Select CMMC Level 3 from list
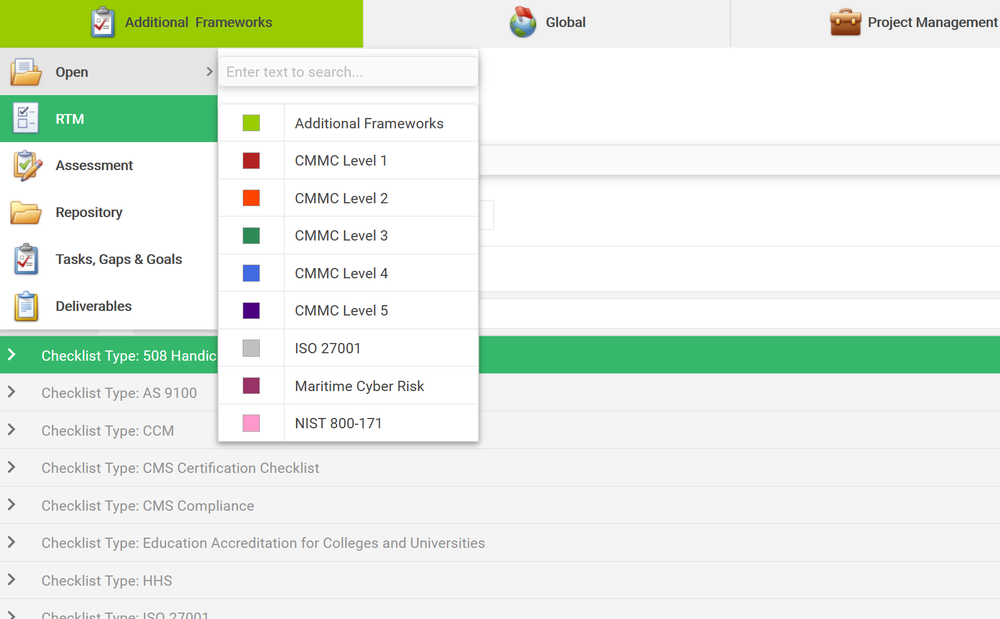 pos(341,236)
